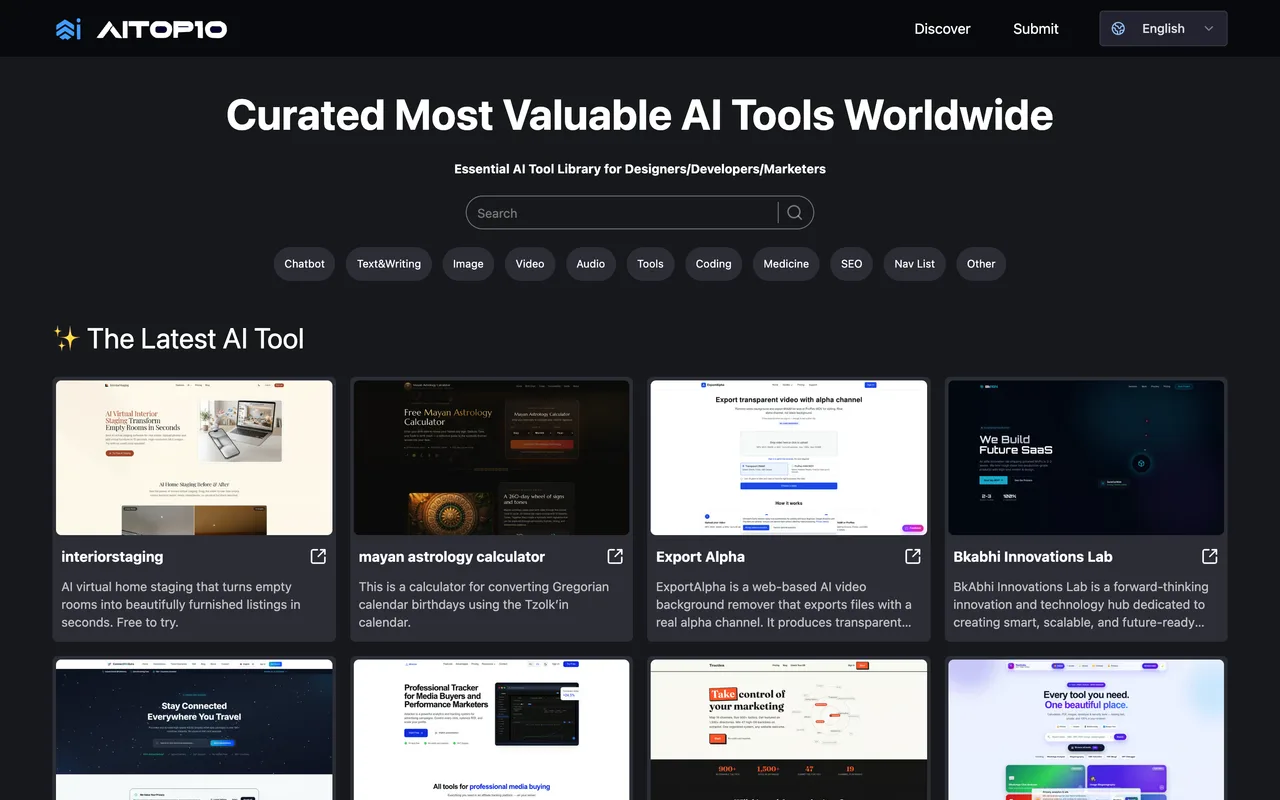
Task: Click the Tzolk'in calendar description text
Action: point(484,604)
